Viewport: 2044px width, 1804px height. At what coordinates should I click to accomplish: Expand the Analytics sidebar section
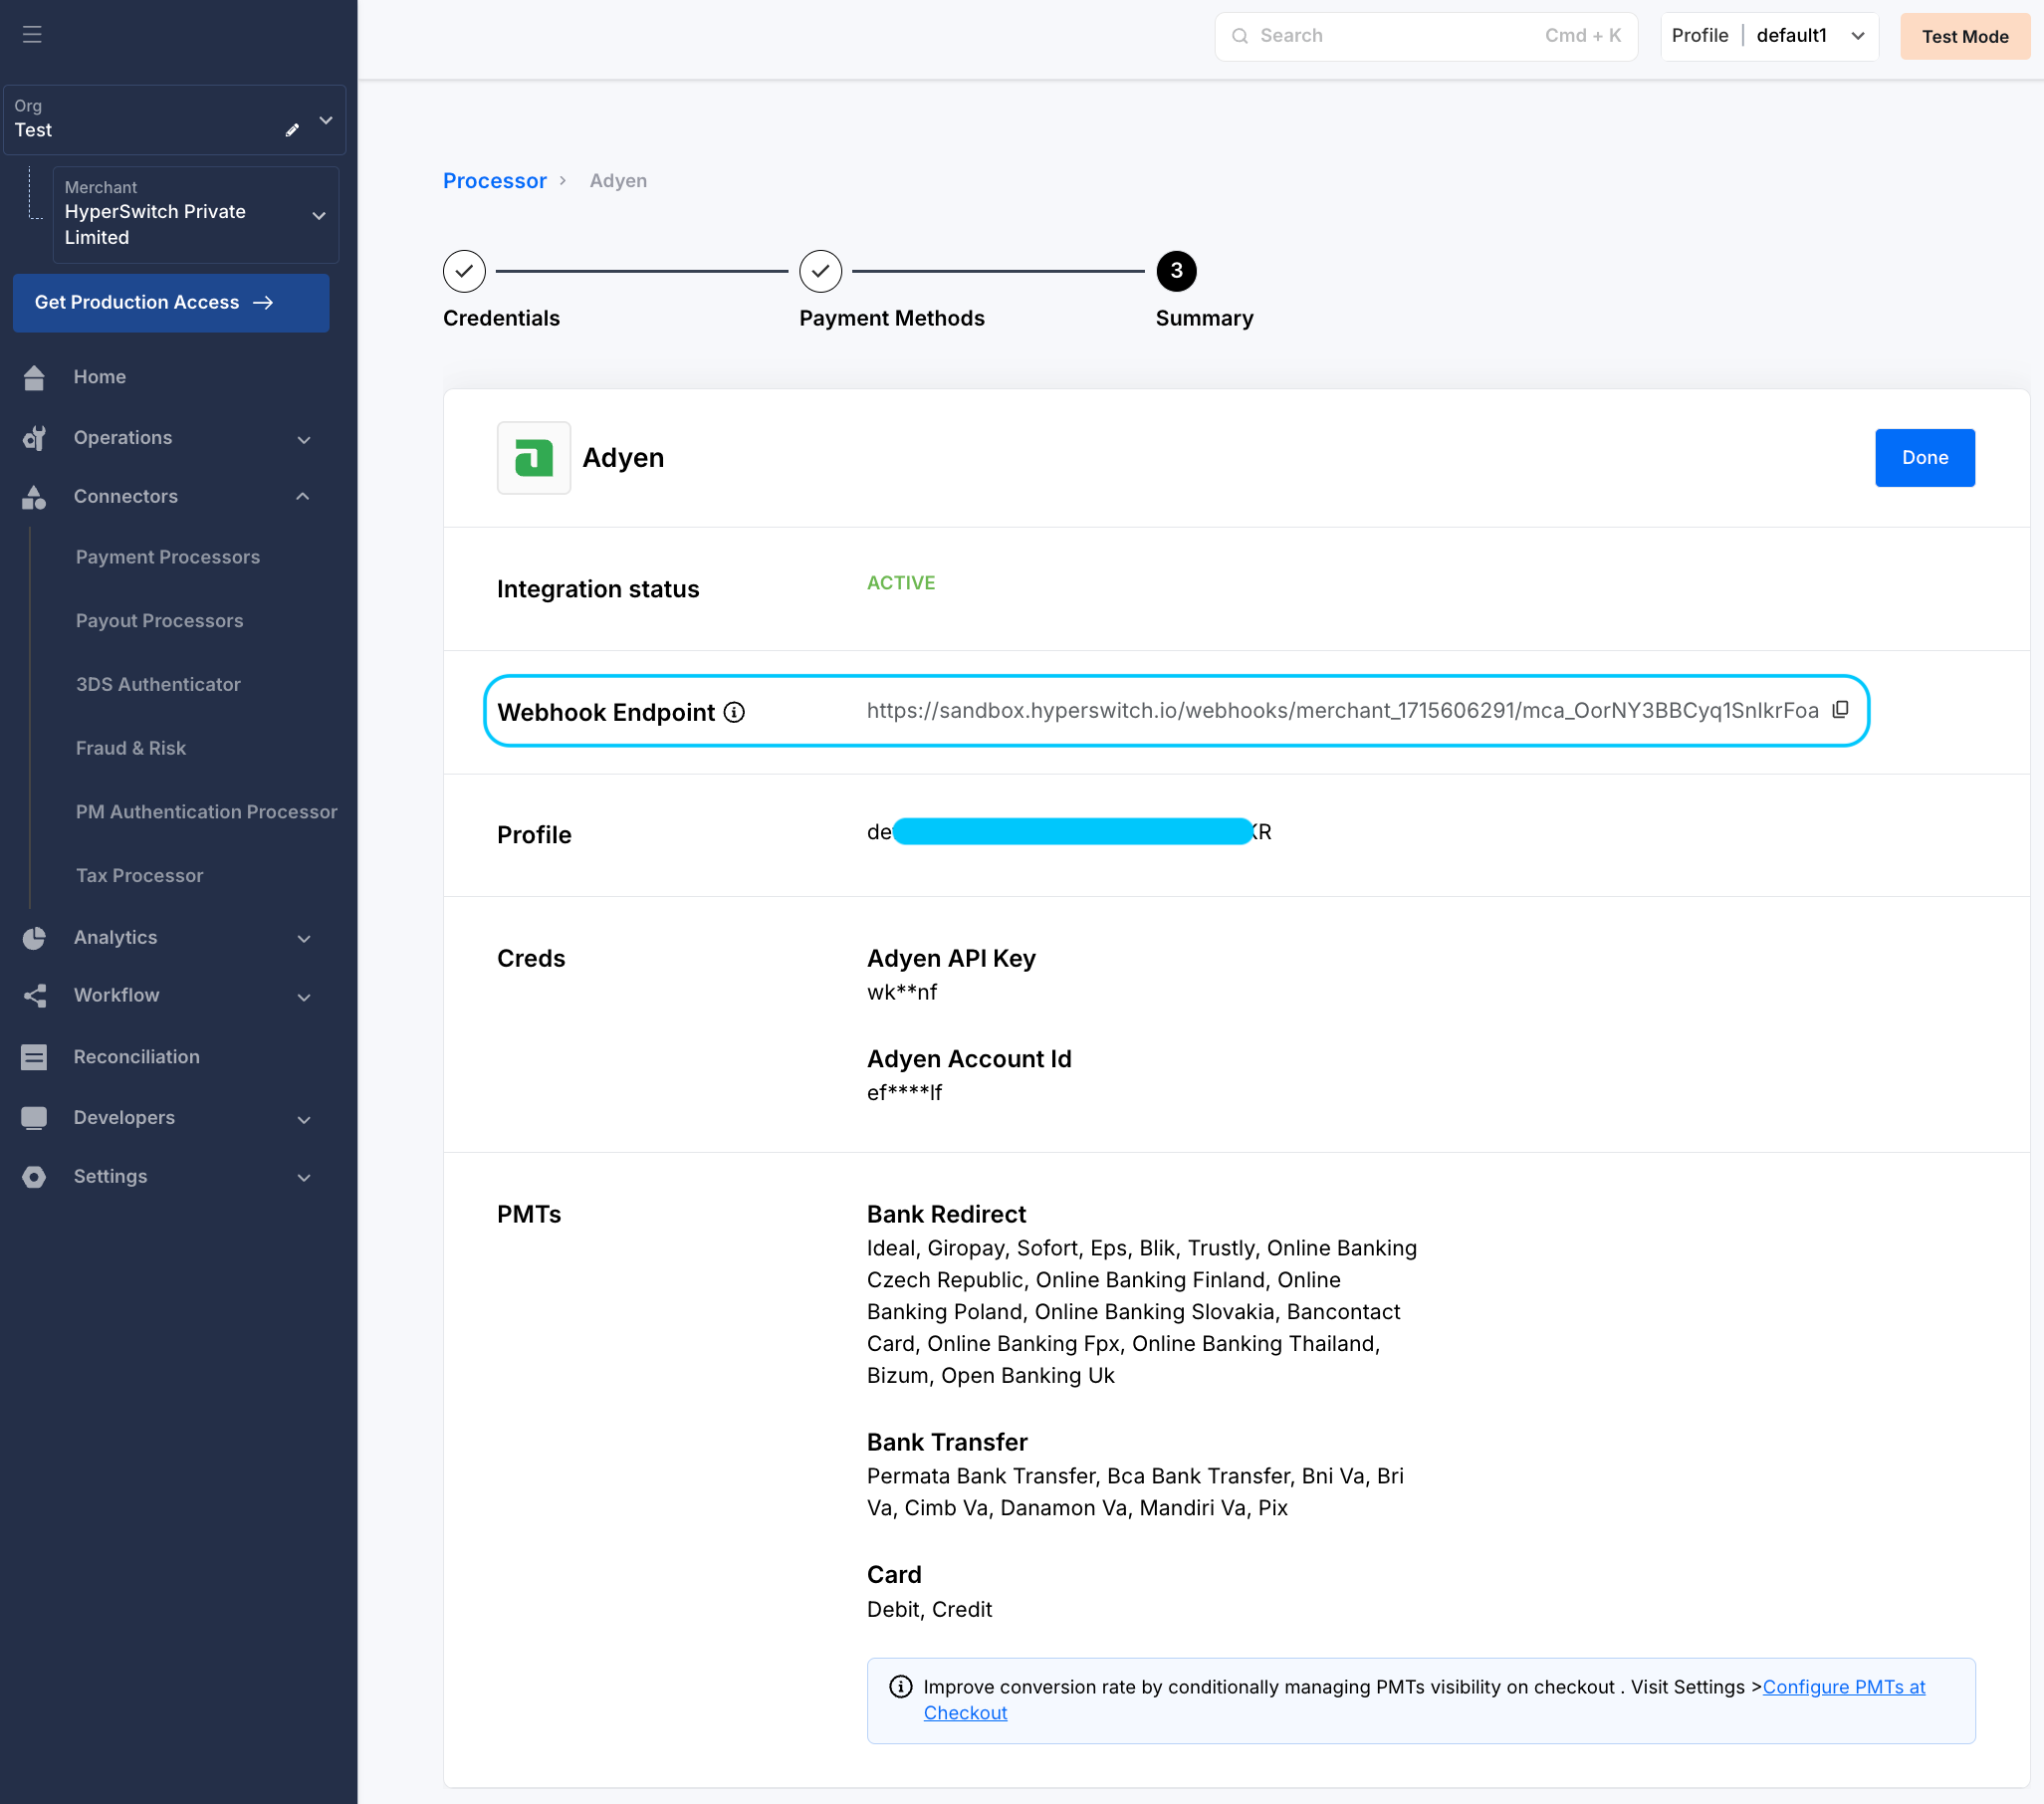point(304,938)
